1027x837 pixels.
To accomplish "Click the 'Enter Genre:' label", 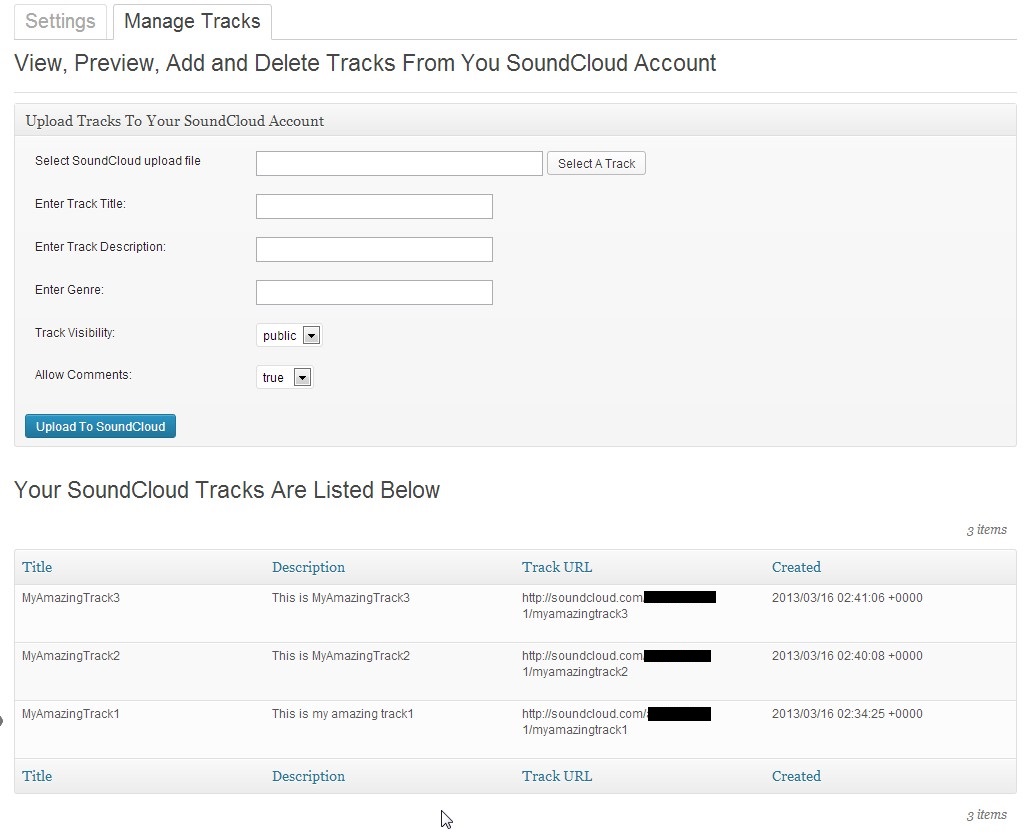I will (x=69, y=289).
